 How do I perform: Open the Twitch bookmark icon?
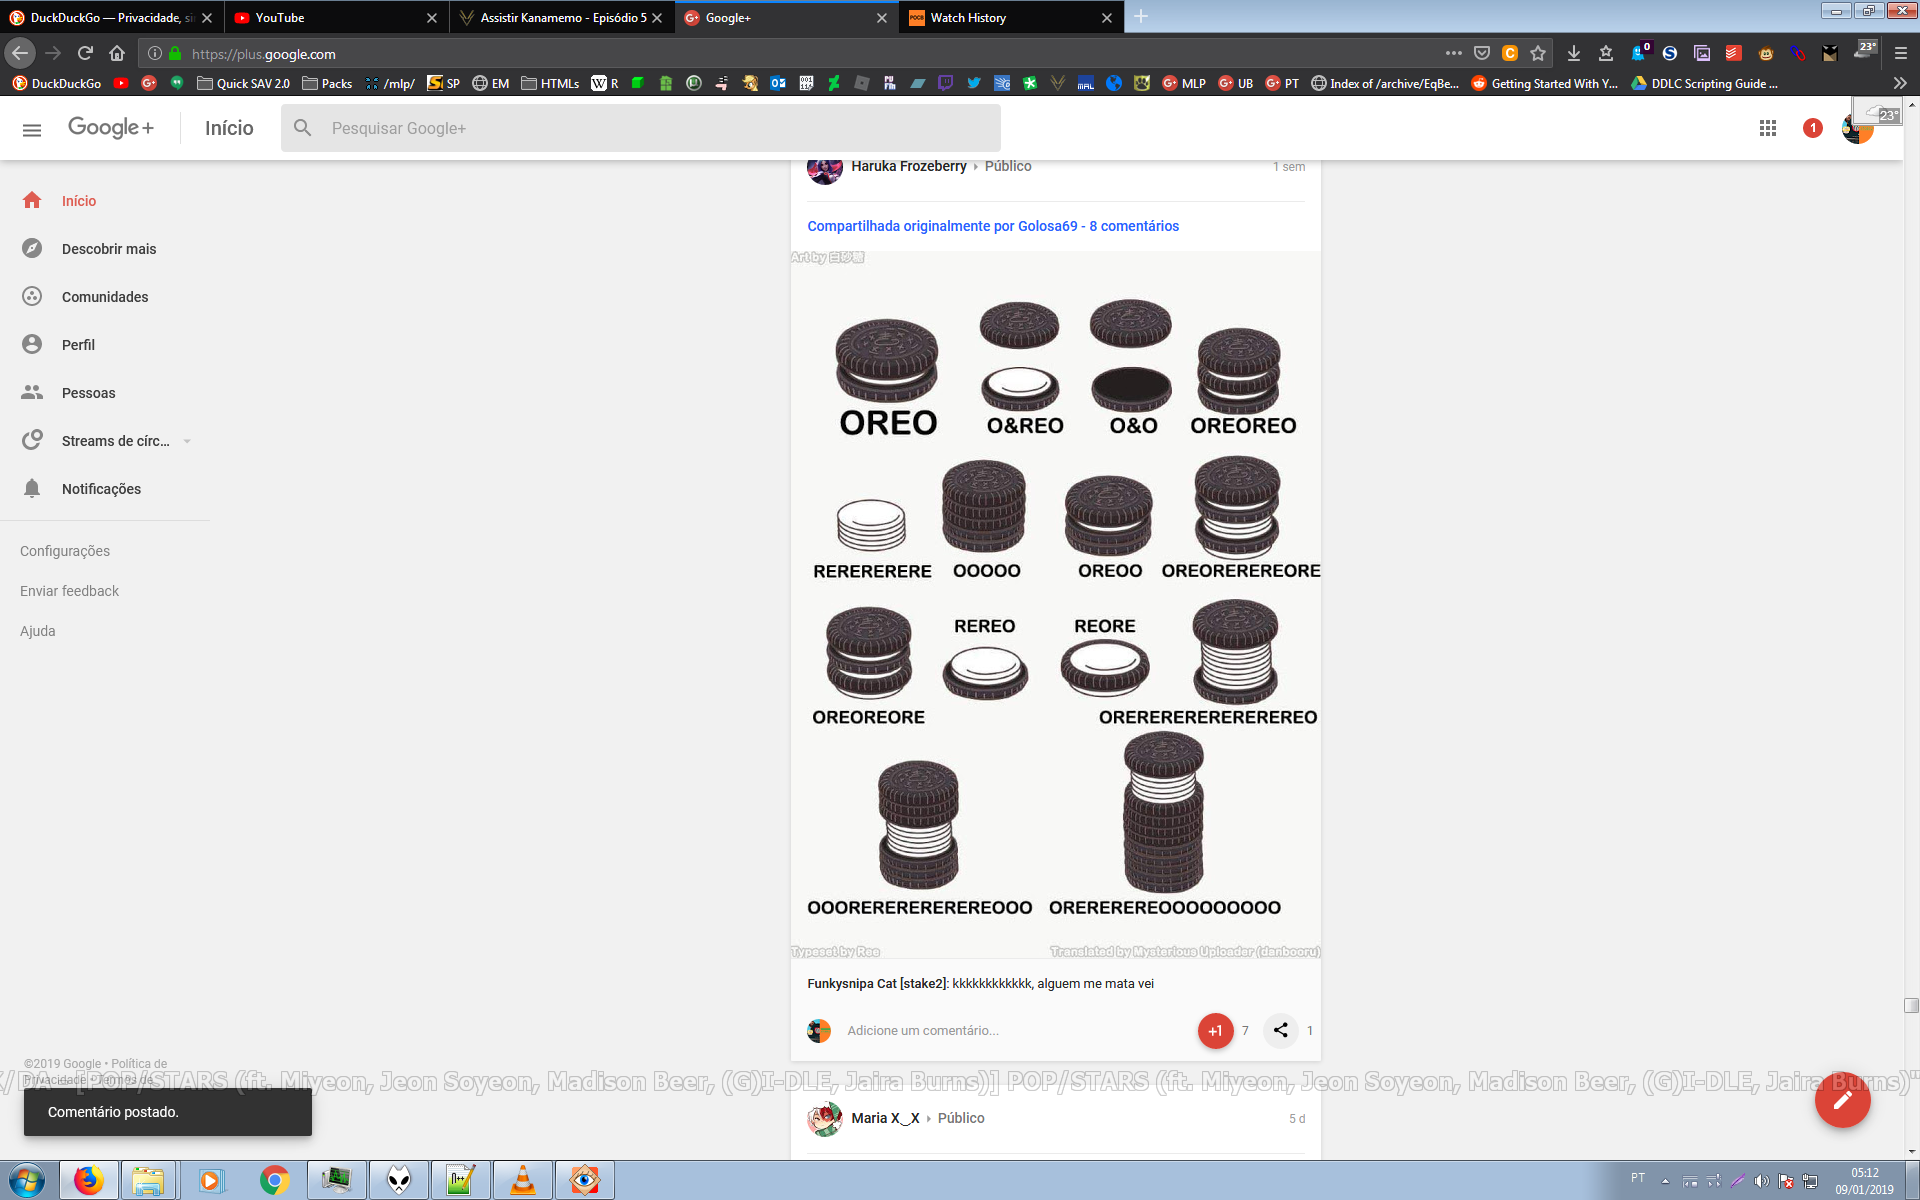tap(945, 83)
